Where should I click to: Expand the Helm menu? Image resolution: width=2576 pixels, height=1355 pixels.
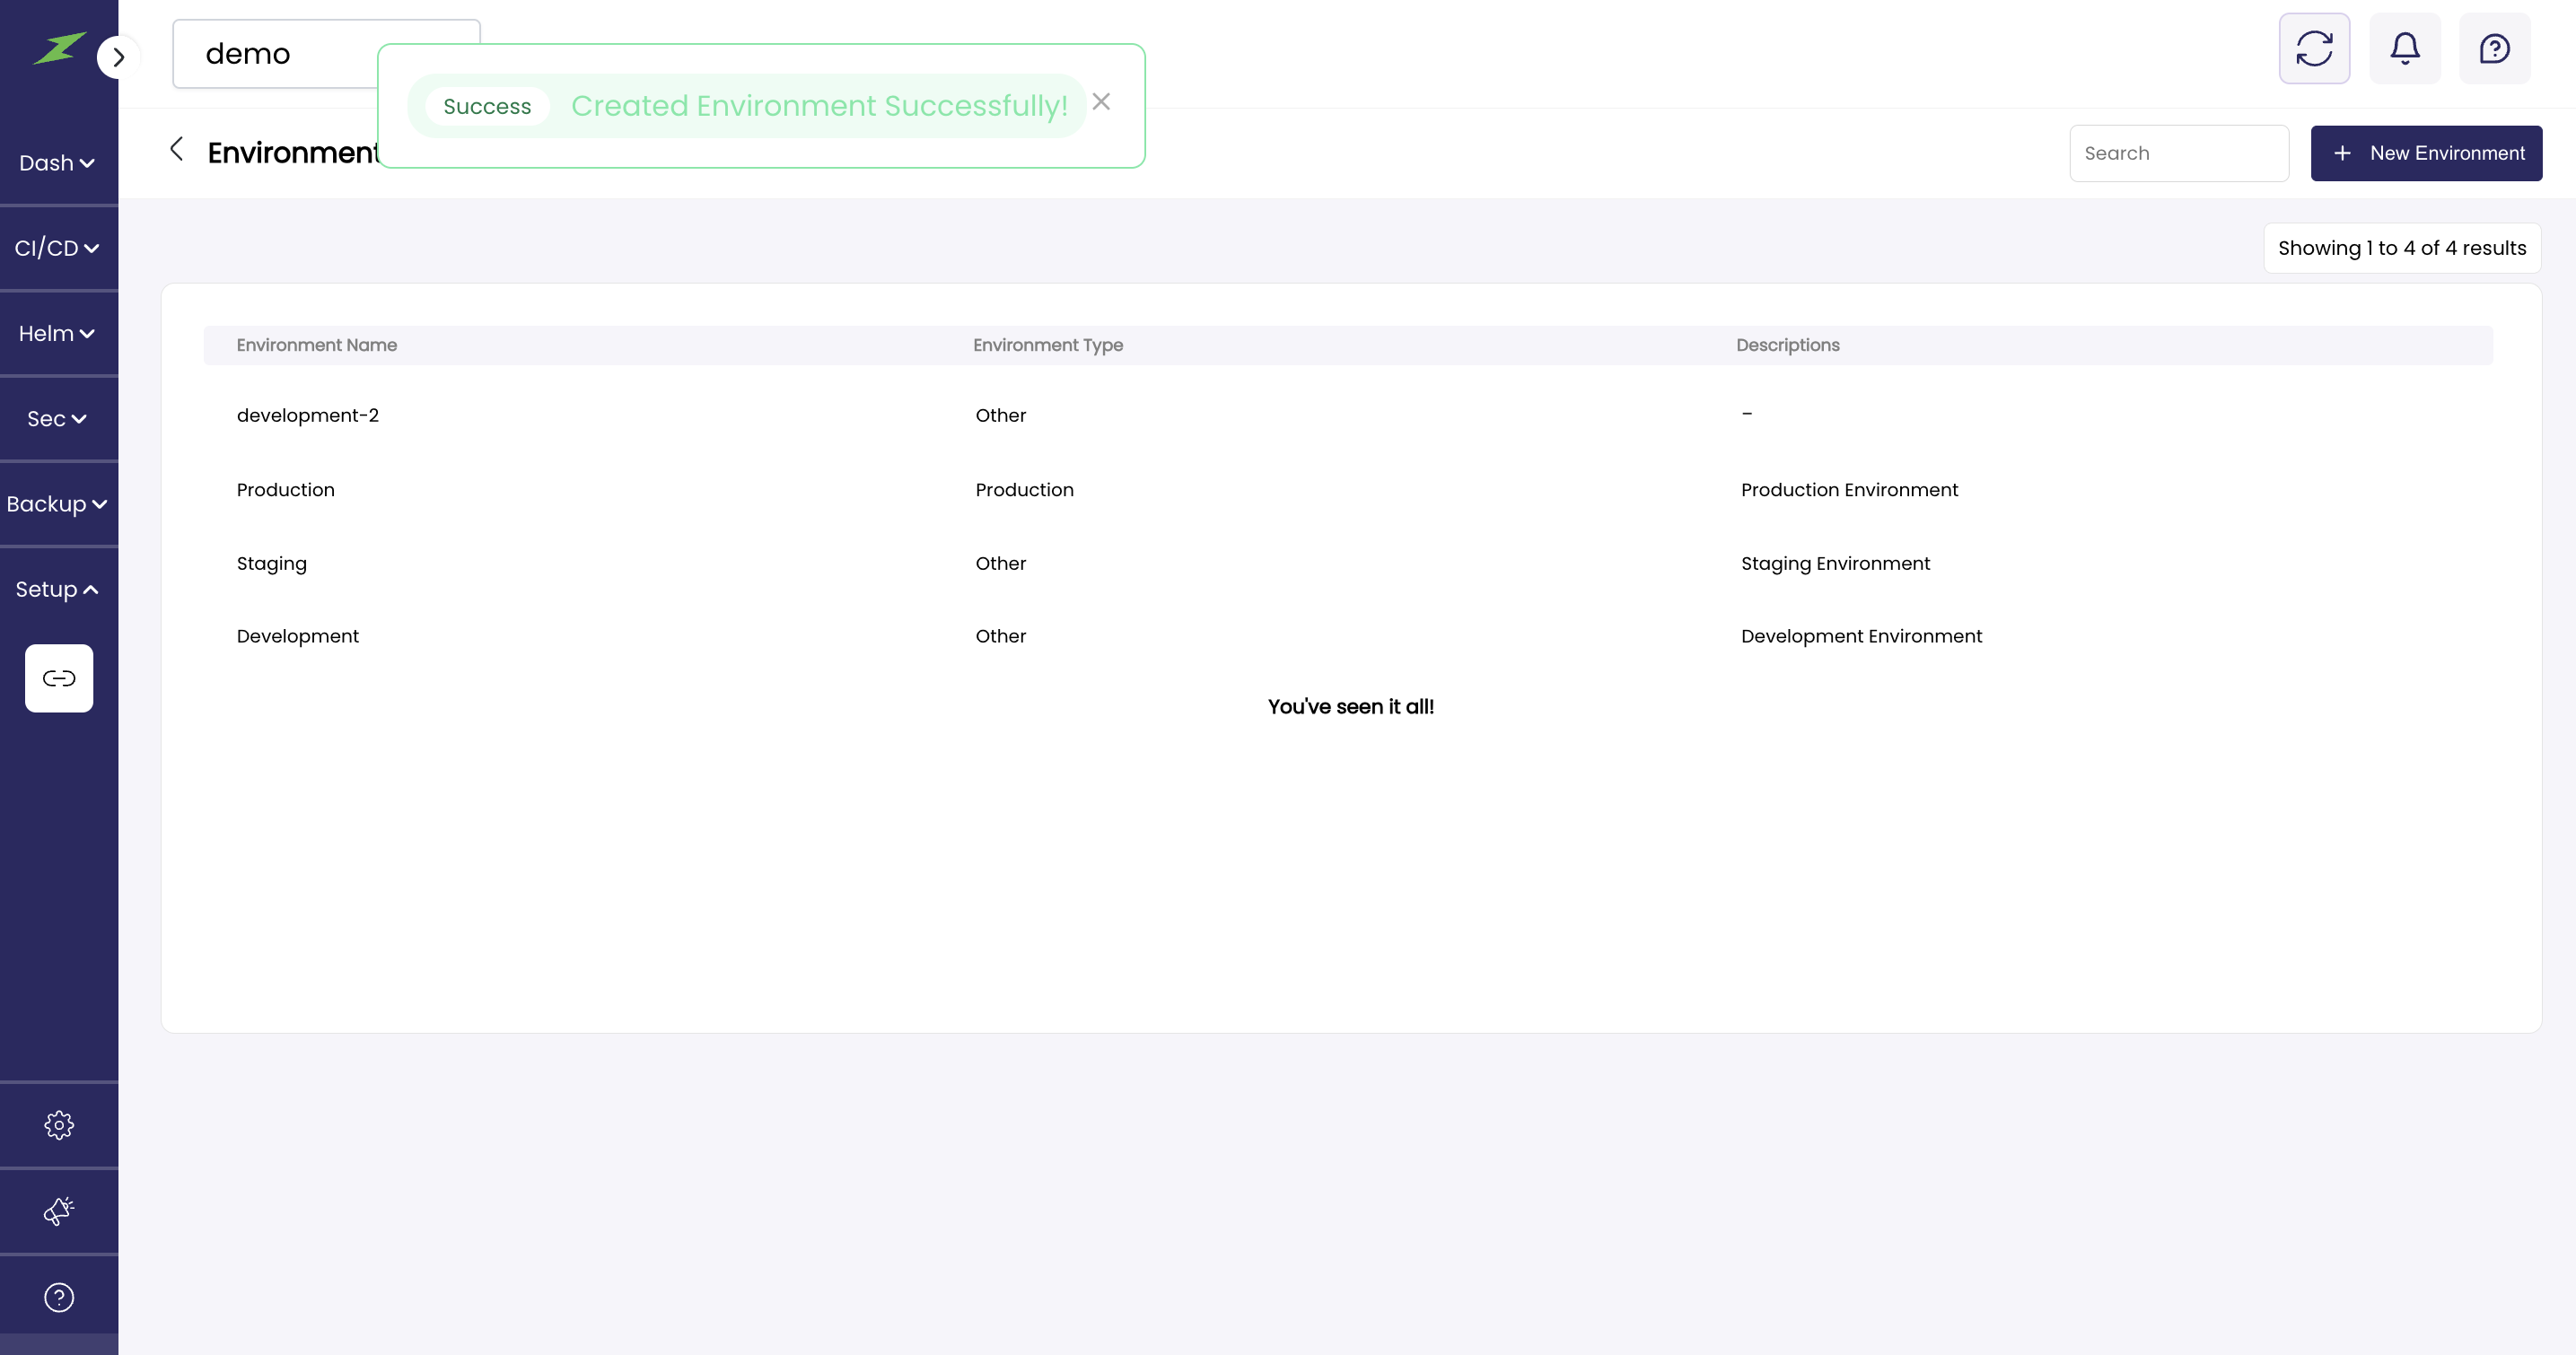pos(57,334)
